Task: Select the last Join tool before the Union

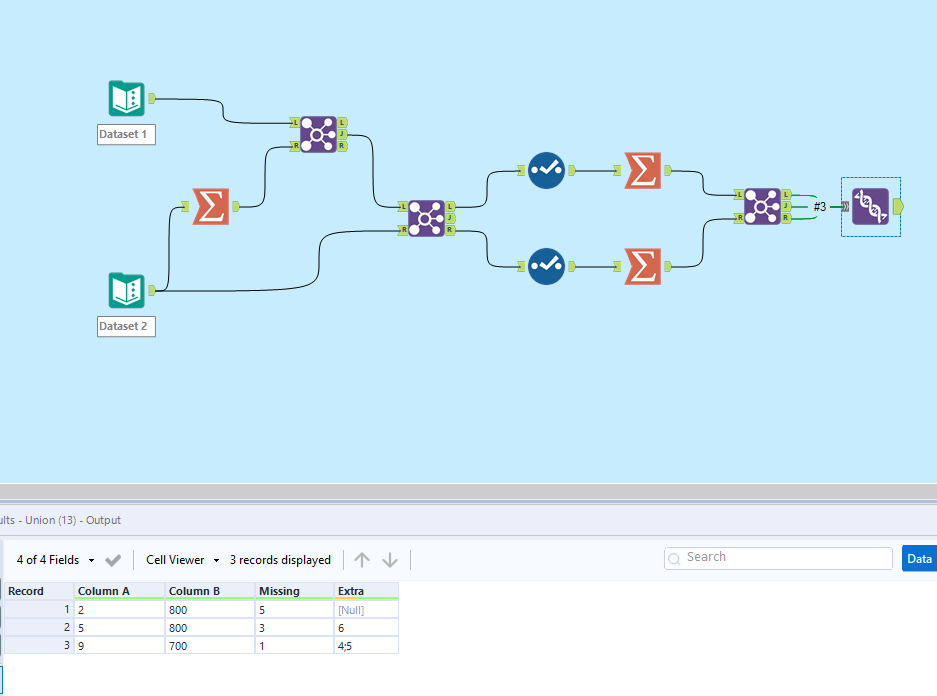Action: [x=762, y=207]
